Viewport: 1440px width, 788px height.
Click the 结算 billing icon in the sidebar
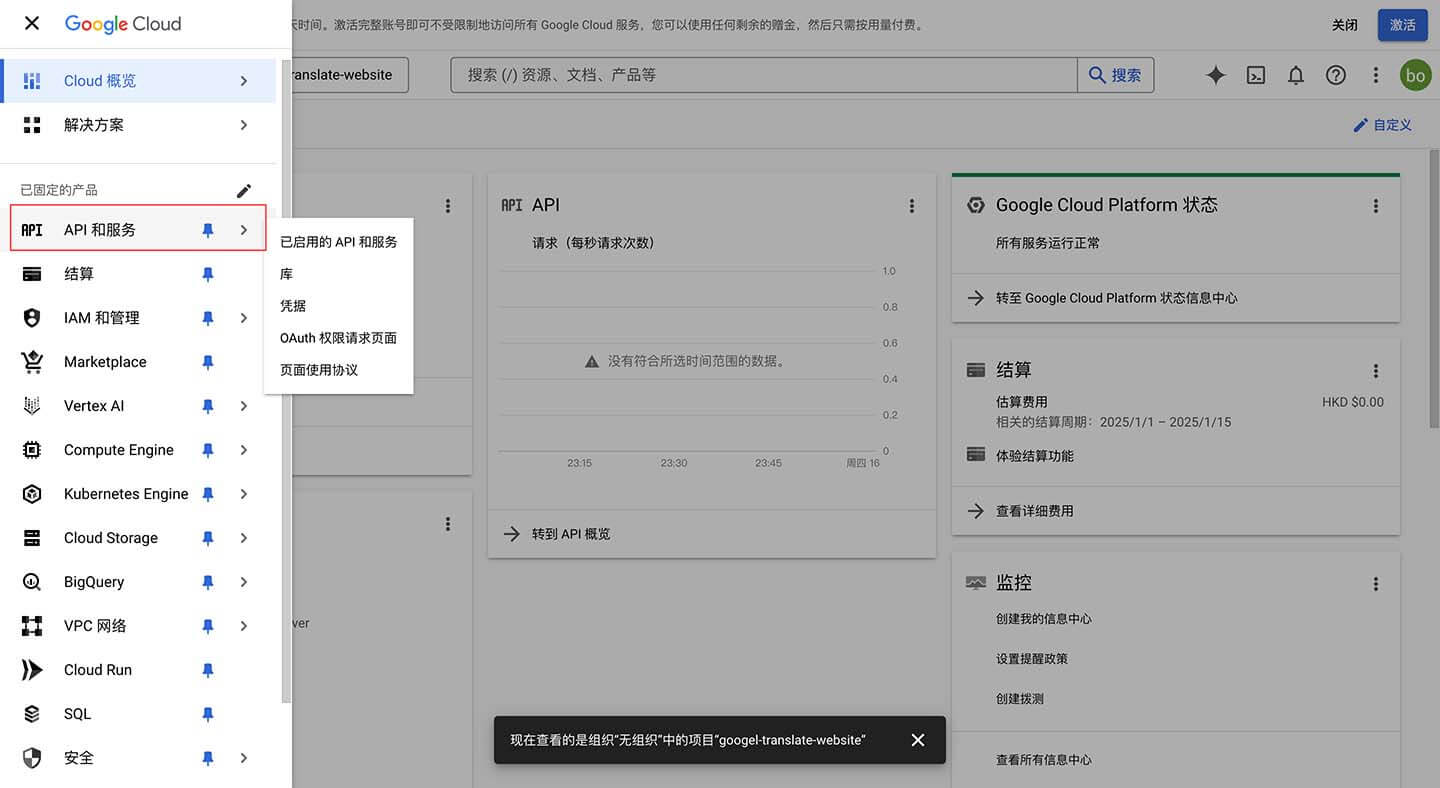(32, 274)
